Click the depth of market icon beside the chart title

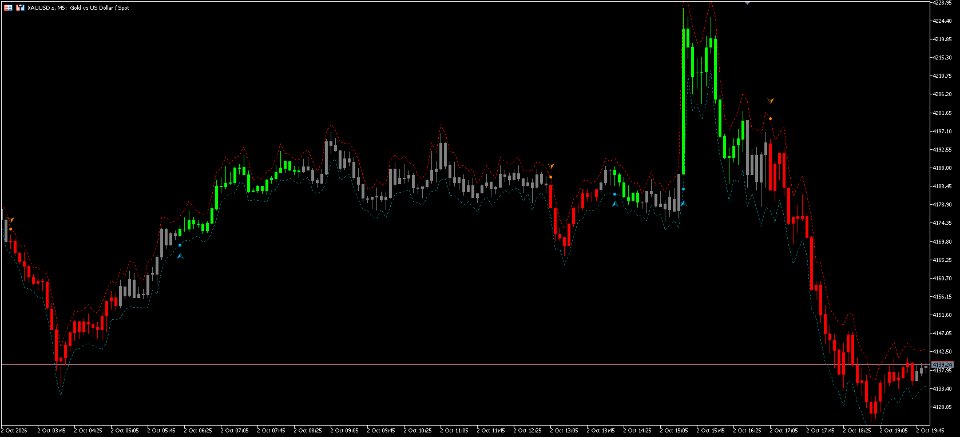(20, 8)
